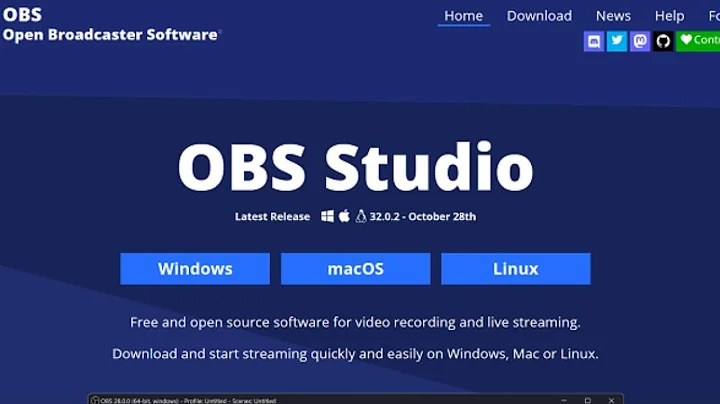
Task: Click the Apple logo in Latest Release
Action: [344, 216]
